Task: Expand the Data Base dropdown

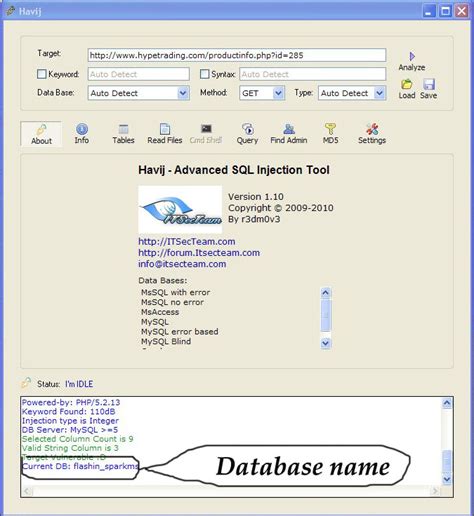Action: pos(183,93)
